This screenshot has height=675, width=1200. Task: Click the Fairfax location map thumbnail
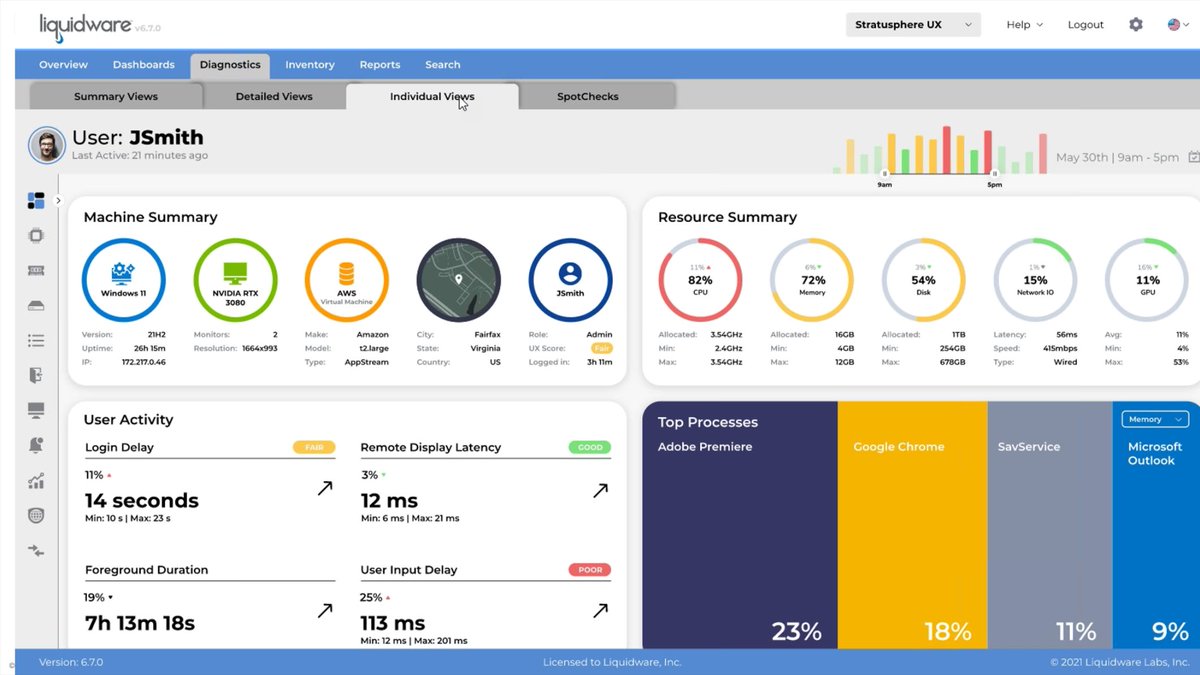pos(458,280)
